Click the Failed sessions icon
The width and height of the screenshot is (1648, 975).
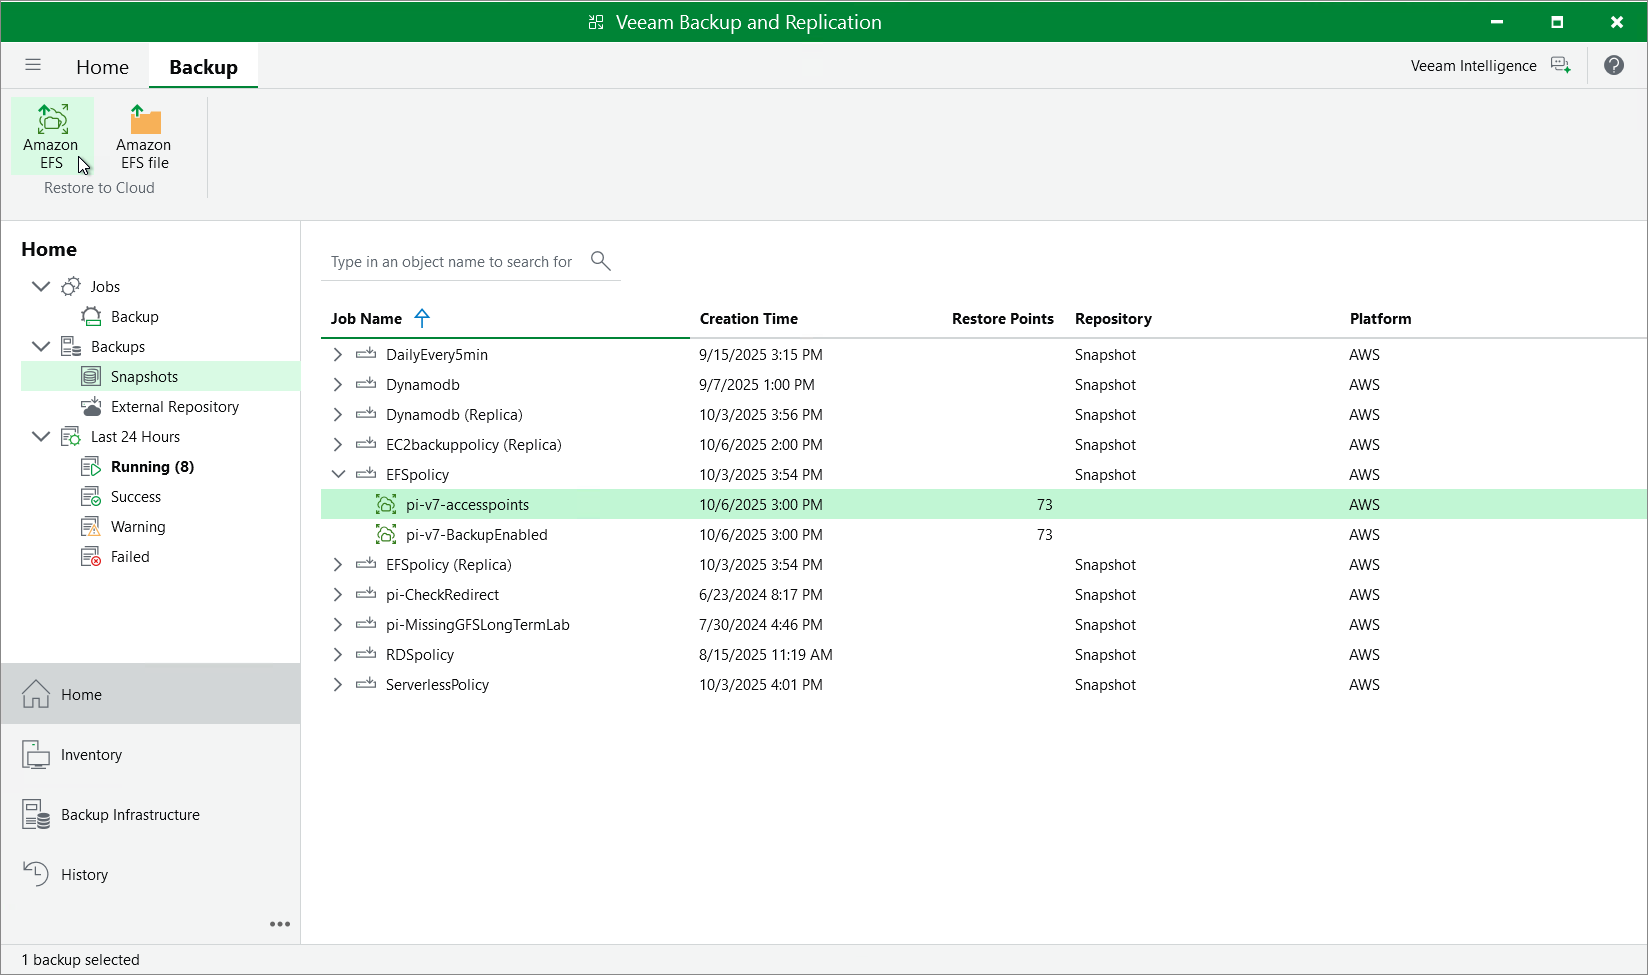click(x=91, y=557)
